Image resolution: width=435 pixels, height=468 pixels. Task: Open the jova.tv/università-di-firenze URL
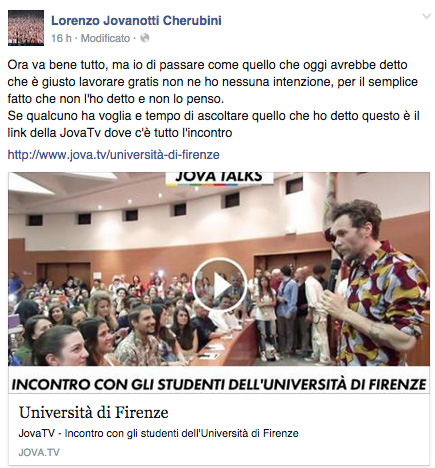pyautogui.click(x=114, y=155)
